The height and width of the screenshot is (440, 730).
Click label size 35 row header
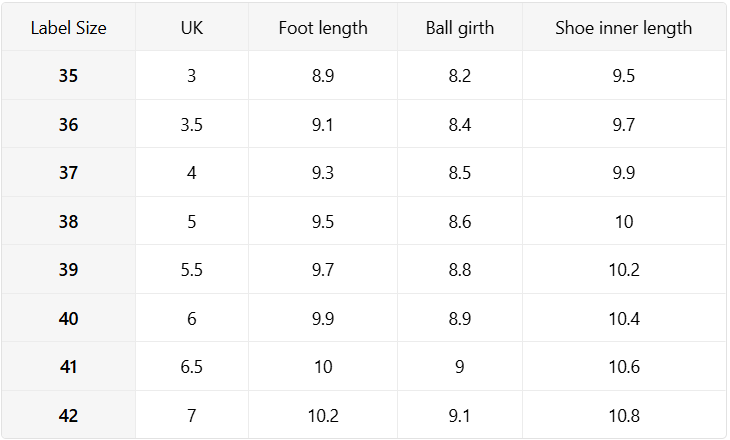point(68,76)
